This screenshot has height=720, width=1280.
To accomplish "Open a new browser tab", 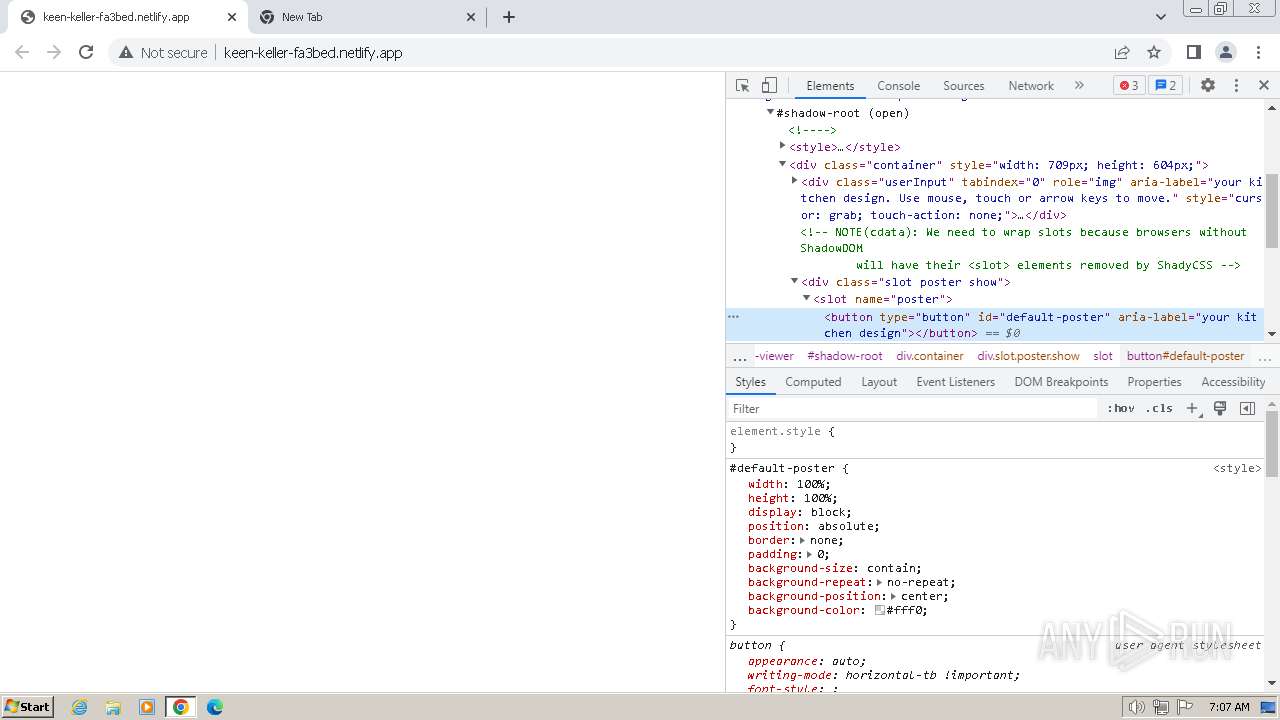I will 509,17.
